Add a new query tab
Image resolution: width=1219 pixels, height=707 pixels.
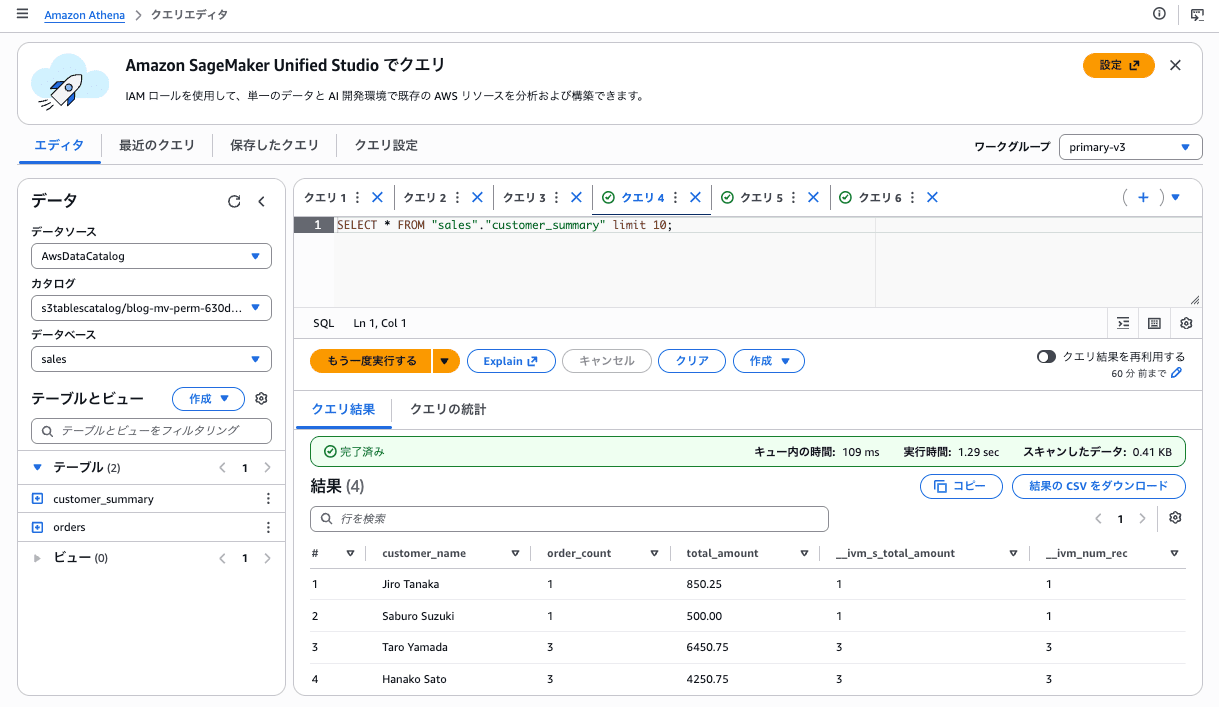coord(1143,198)
